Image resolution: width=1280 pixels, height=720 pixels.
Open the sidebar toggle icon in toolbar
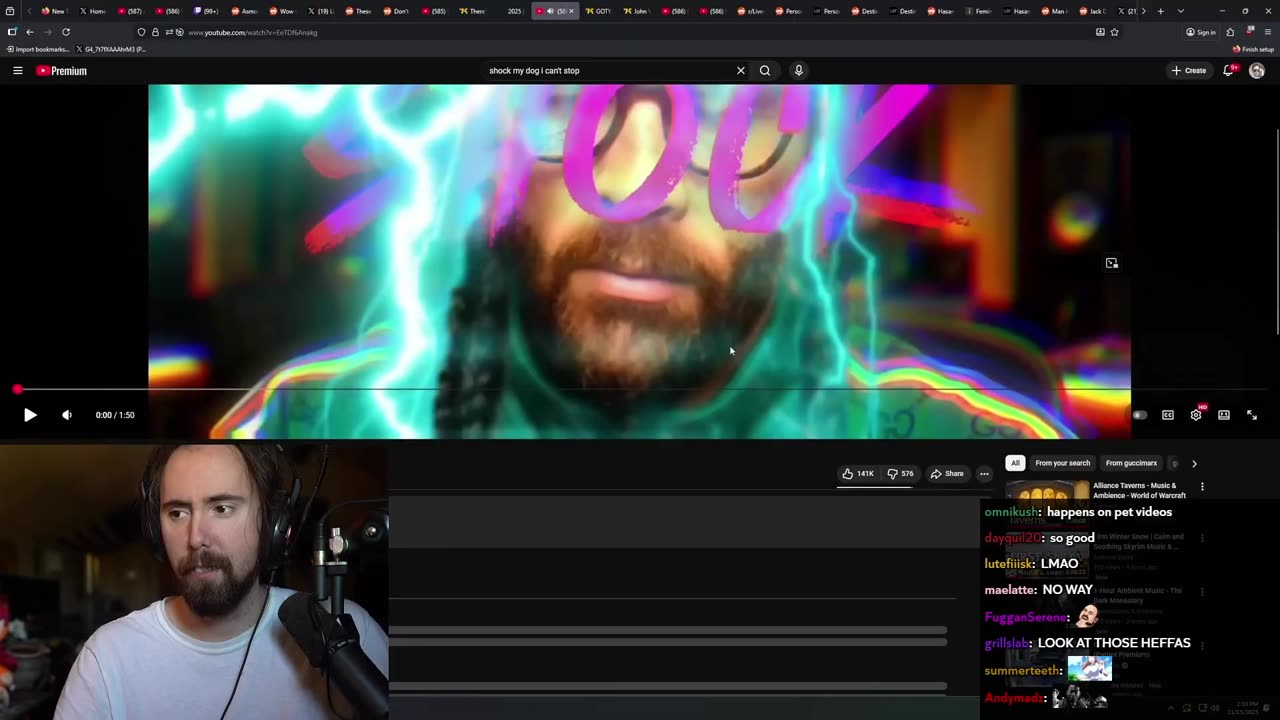pyautogui.click(x=11, y=32)
